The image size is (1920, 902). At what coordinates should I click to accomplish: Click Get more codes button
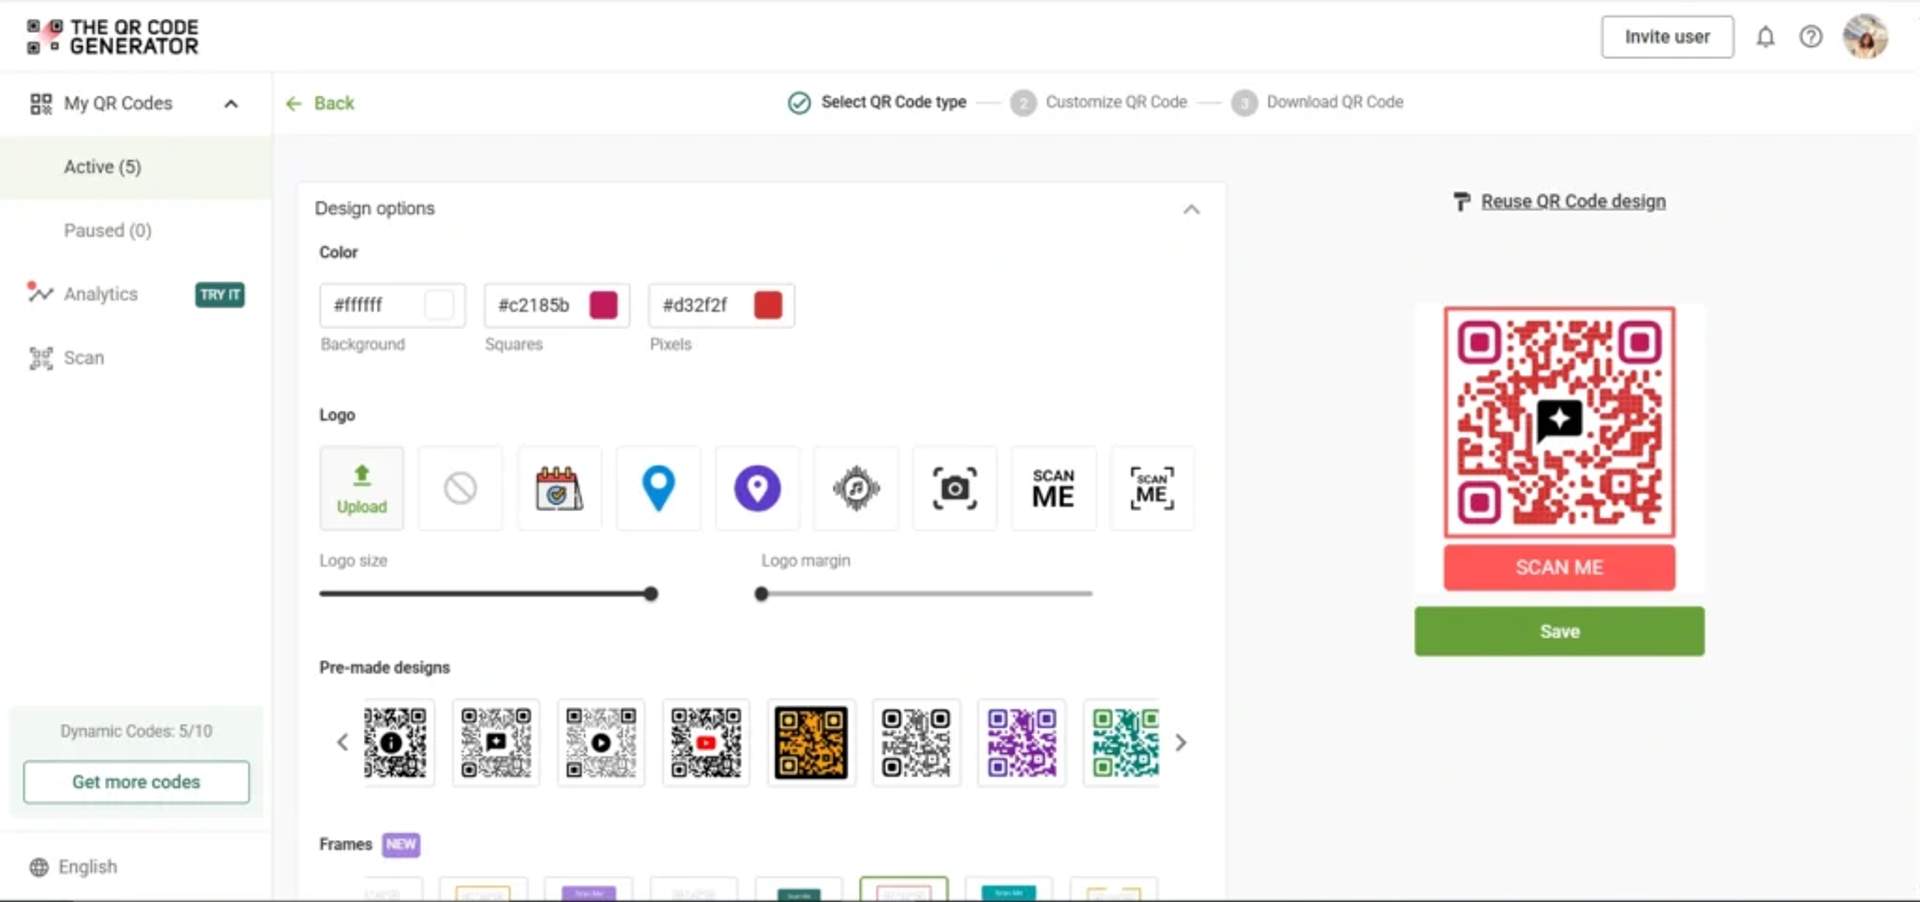[x=136, y=782]
